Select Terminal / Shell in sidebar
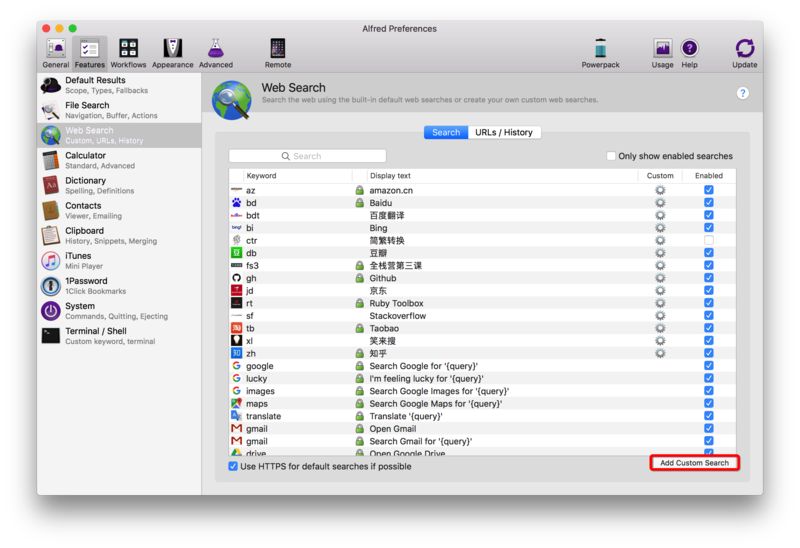800x548 pixels. click(x=119, y=335)
